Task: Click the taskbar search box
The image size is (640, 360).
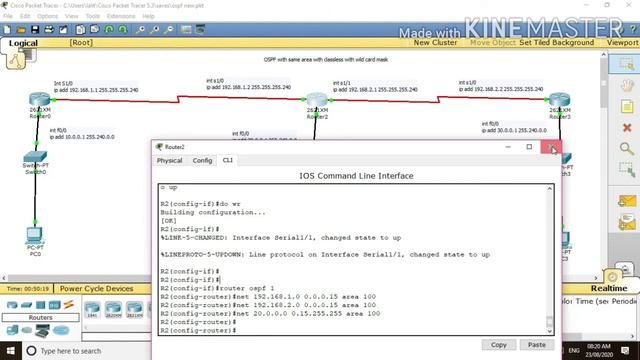Action: coord(87,351)
